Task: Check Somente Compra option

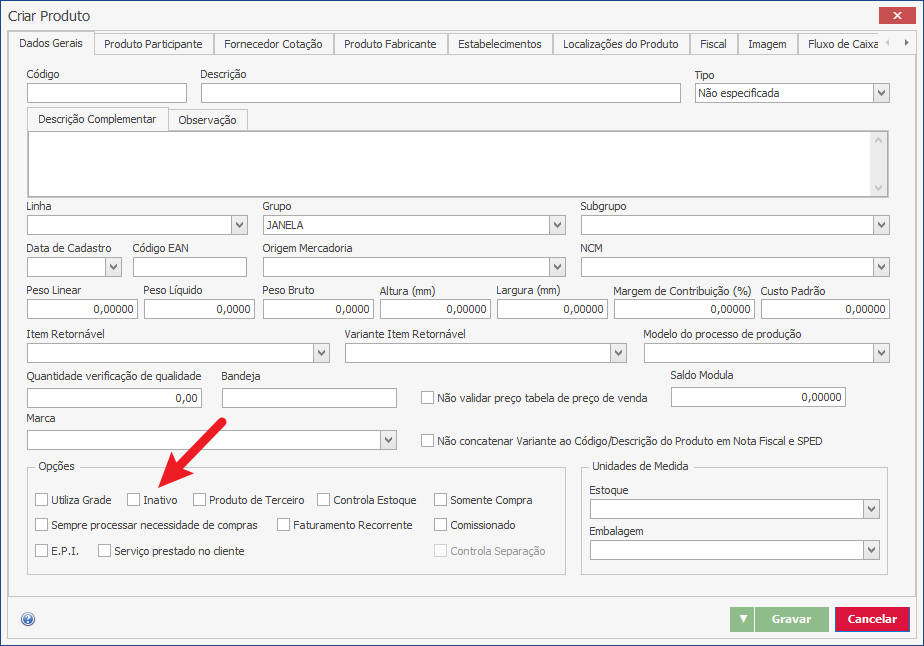Action: point(440,500)
